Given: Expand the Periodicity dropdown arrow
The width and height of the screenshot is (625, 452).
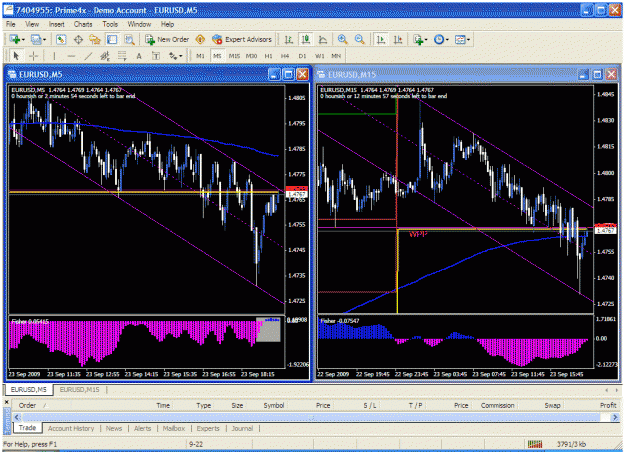Looking at the screenshot, I should pyautogui.click(x=447, y=40).
